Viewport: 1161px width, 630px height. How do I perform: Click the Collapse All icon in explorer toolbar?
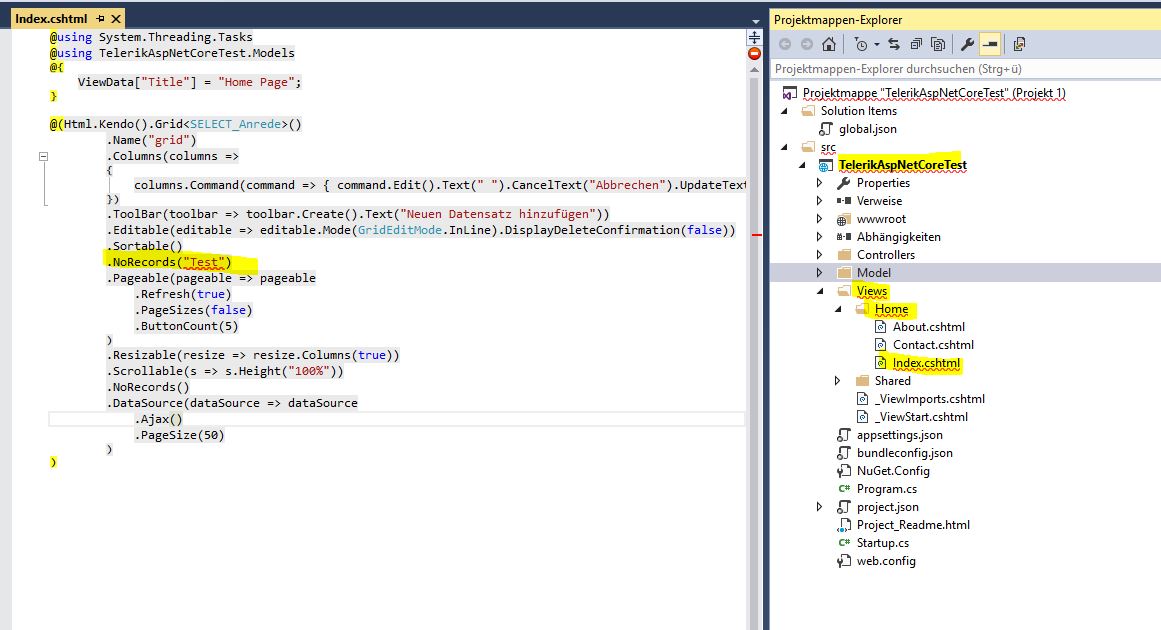click(915, 44)
